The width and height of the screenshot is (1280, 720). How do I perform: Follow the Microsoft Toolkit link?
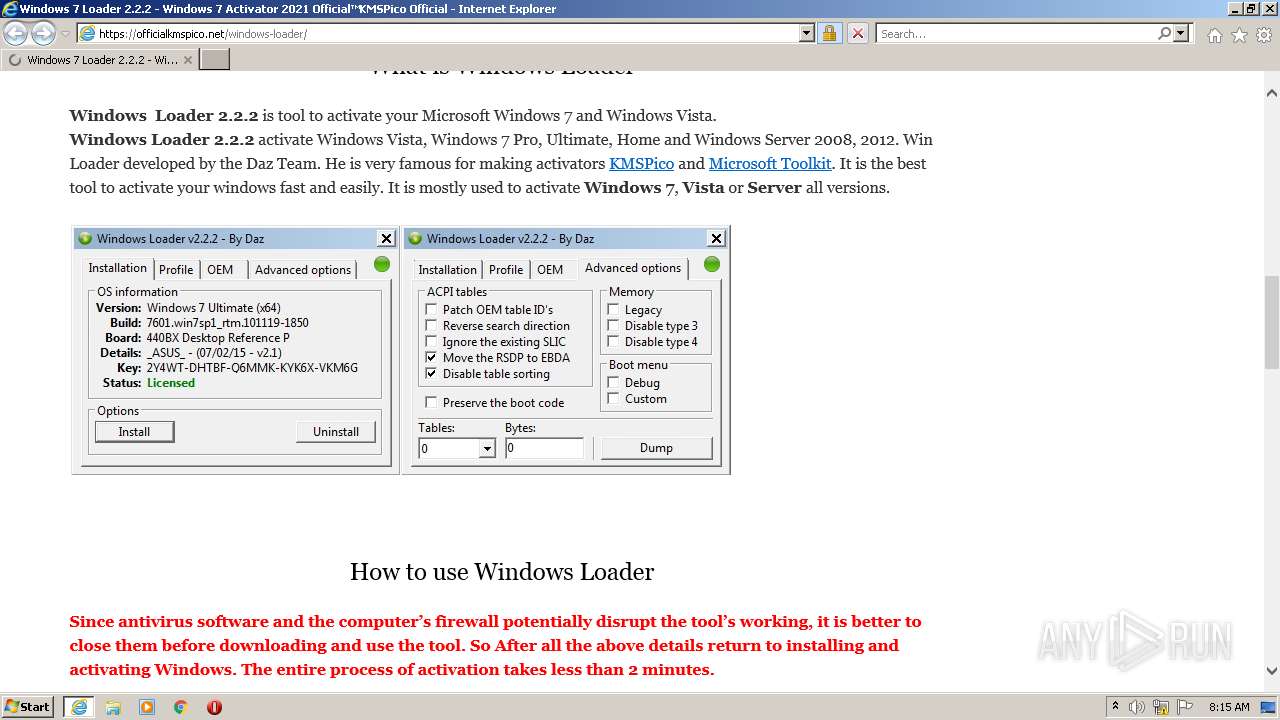(770, 163)
